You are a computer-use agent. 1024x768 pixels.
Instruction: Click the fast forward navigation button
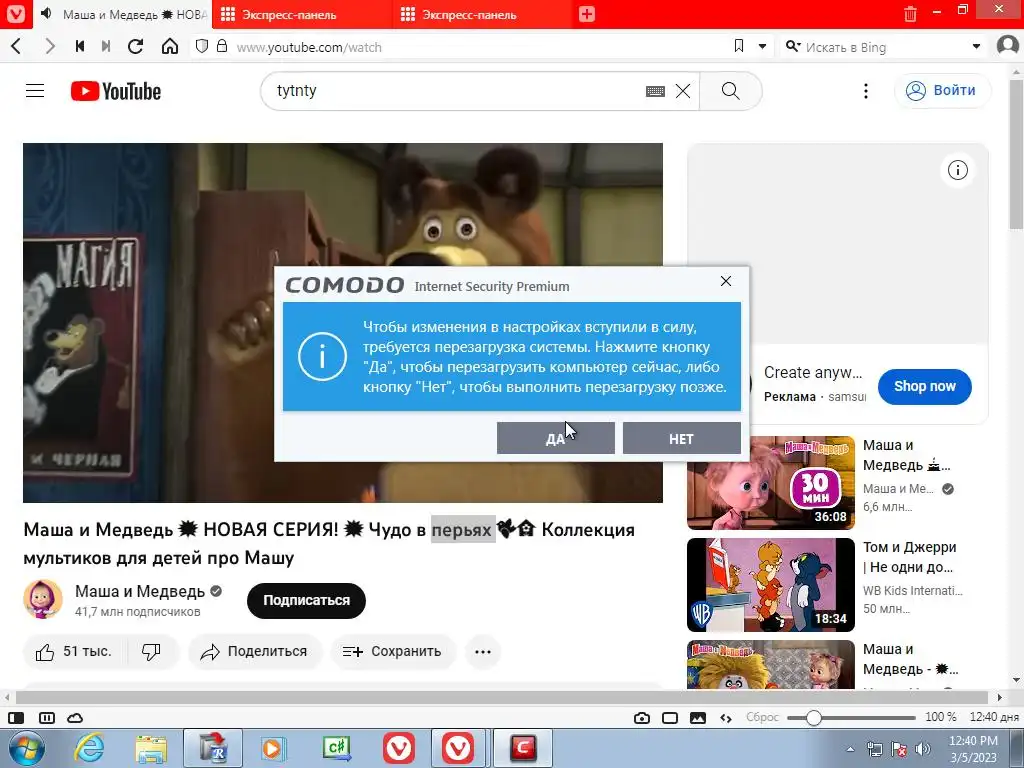click(106, 46)
